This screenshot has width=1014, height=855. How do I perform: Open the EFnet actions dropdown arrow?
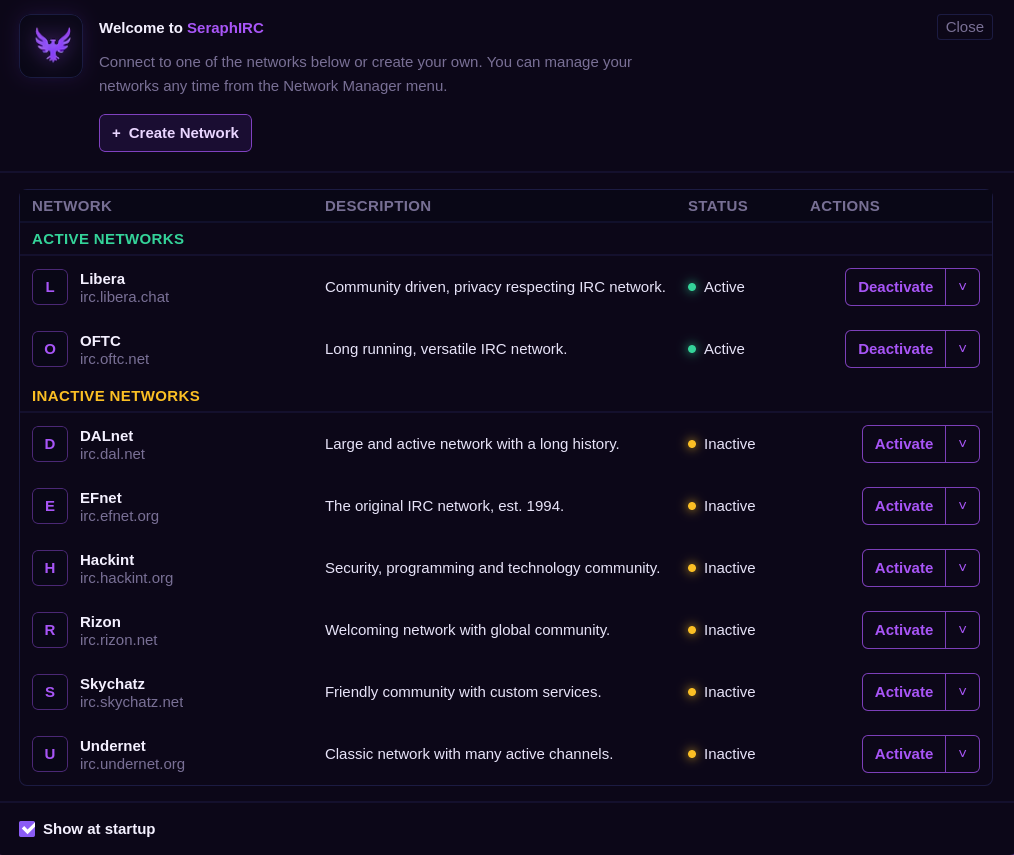[962, 506]
